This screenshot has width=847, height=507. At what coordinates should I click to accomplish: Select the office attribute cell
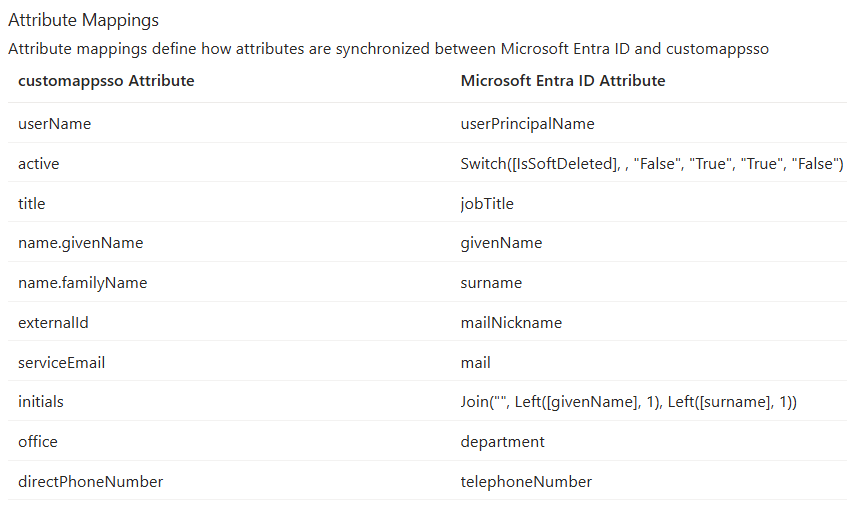38,442
